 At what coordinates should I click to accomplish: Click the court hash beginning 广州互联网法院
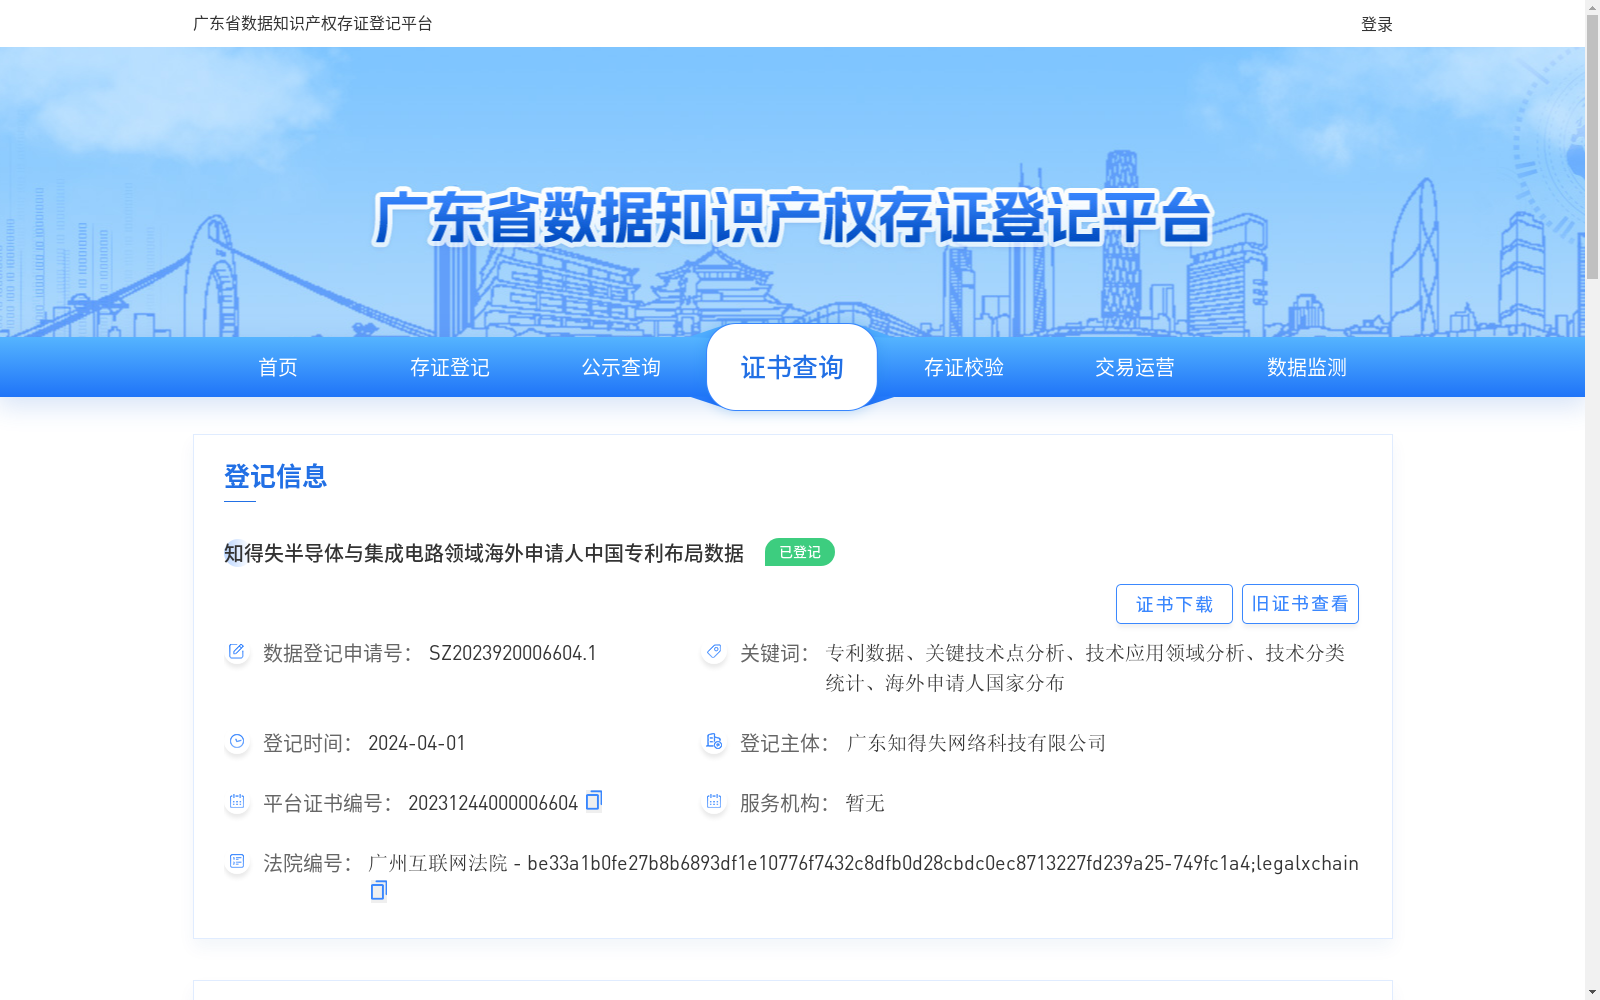click(863, 863)
